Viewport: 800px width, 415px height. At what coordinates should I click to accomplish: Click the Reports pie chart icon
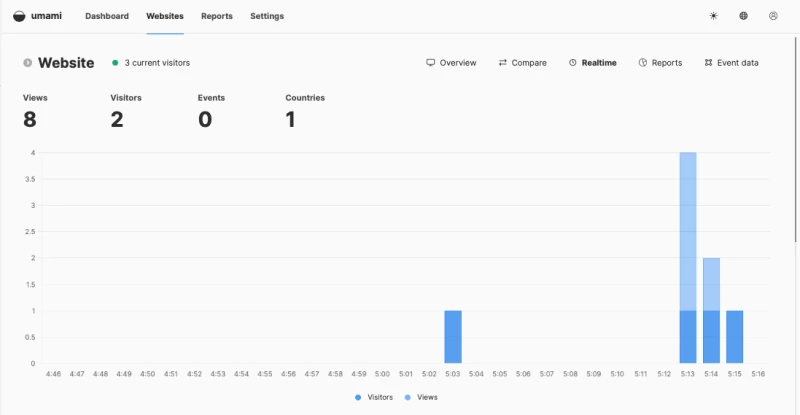[643, 63]
